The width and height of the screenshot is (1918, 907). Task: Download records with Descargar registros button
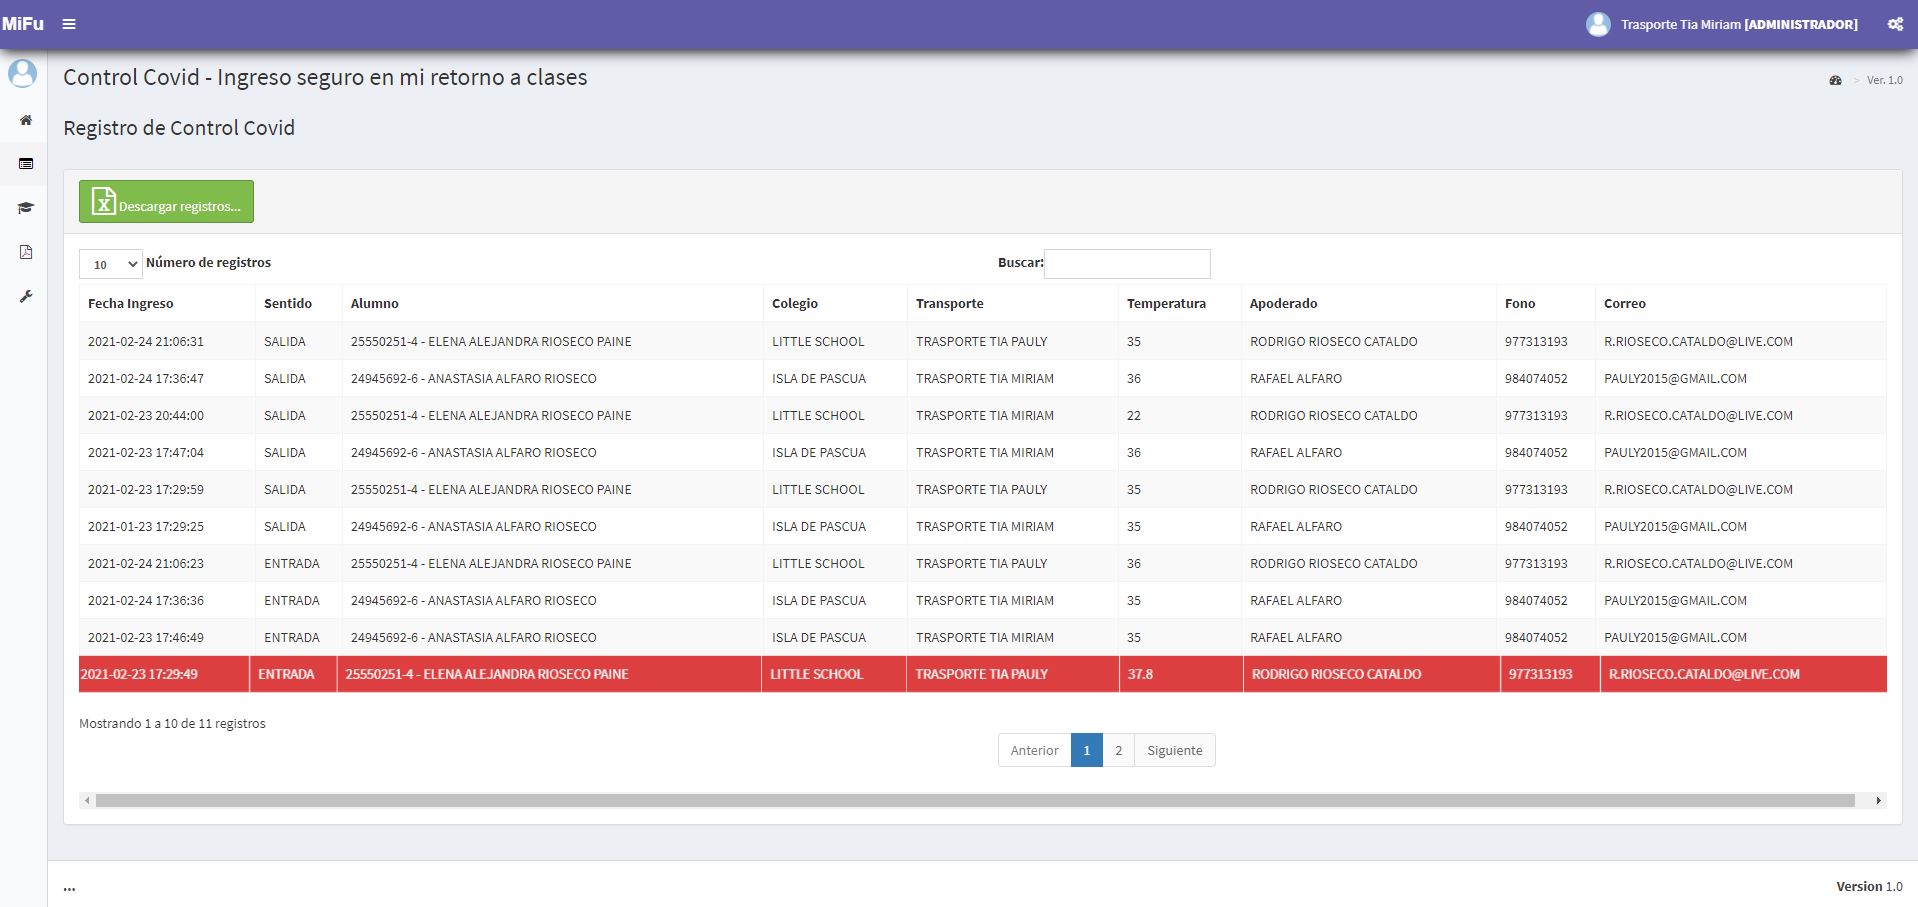pyautogui.click(x=166, y=201)
